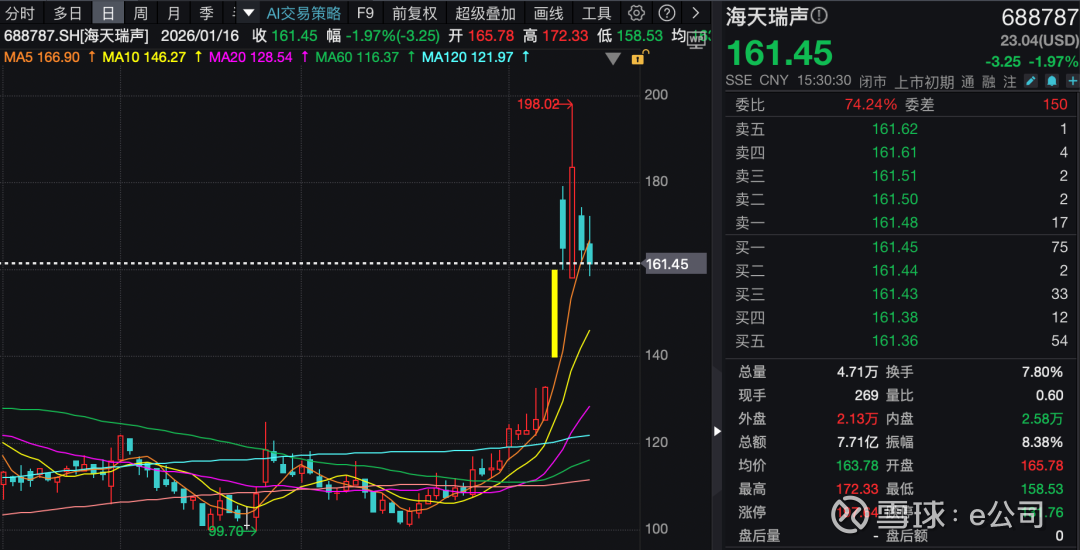Click the 上市初期 tag

924,82
